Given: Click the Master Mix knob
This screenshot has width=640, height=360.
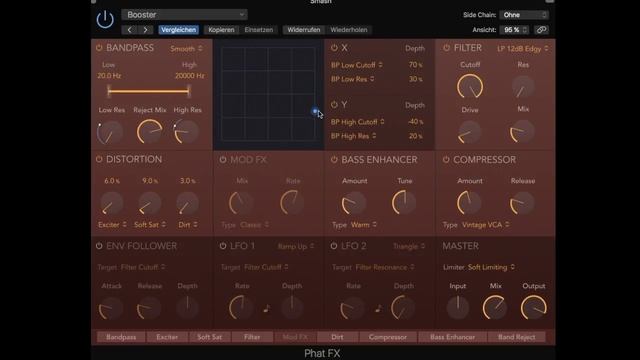Looking at the screenshot, I should [495, 308].
